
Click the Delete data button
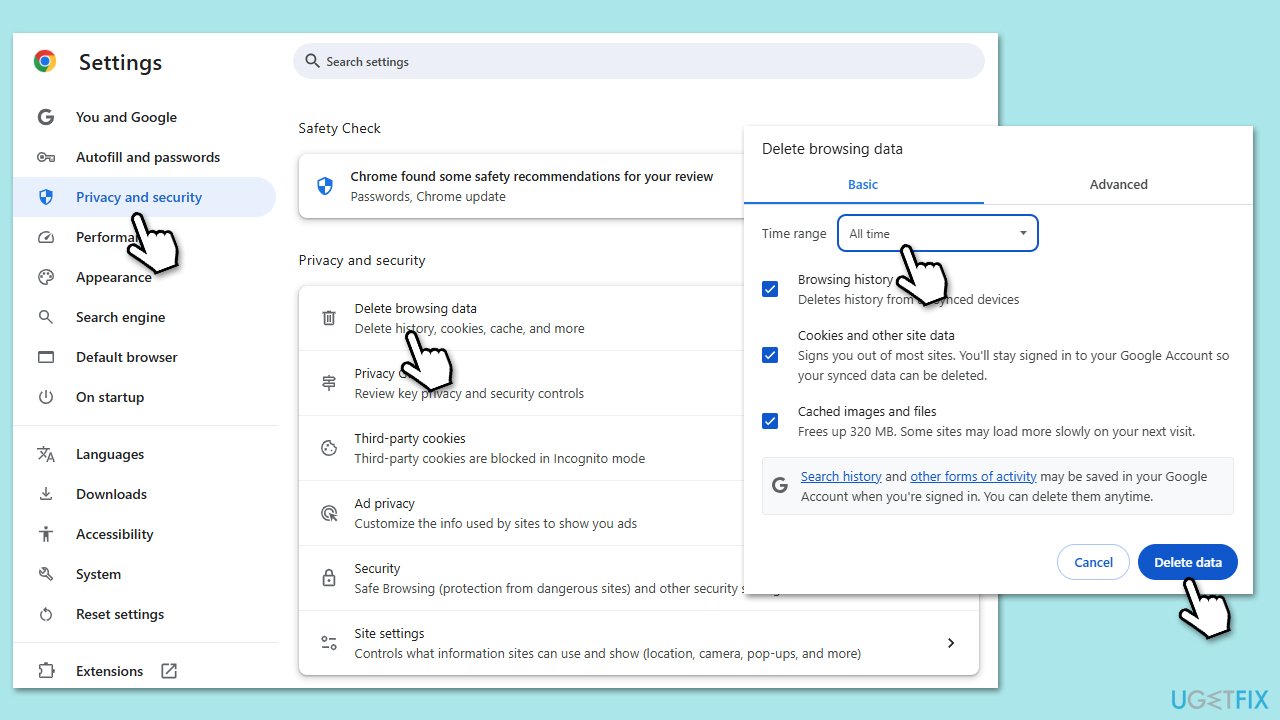[1187, 561]
